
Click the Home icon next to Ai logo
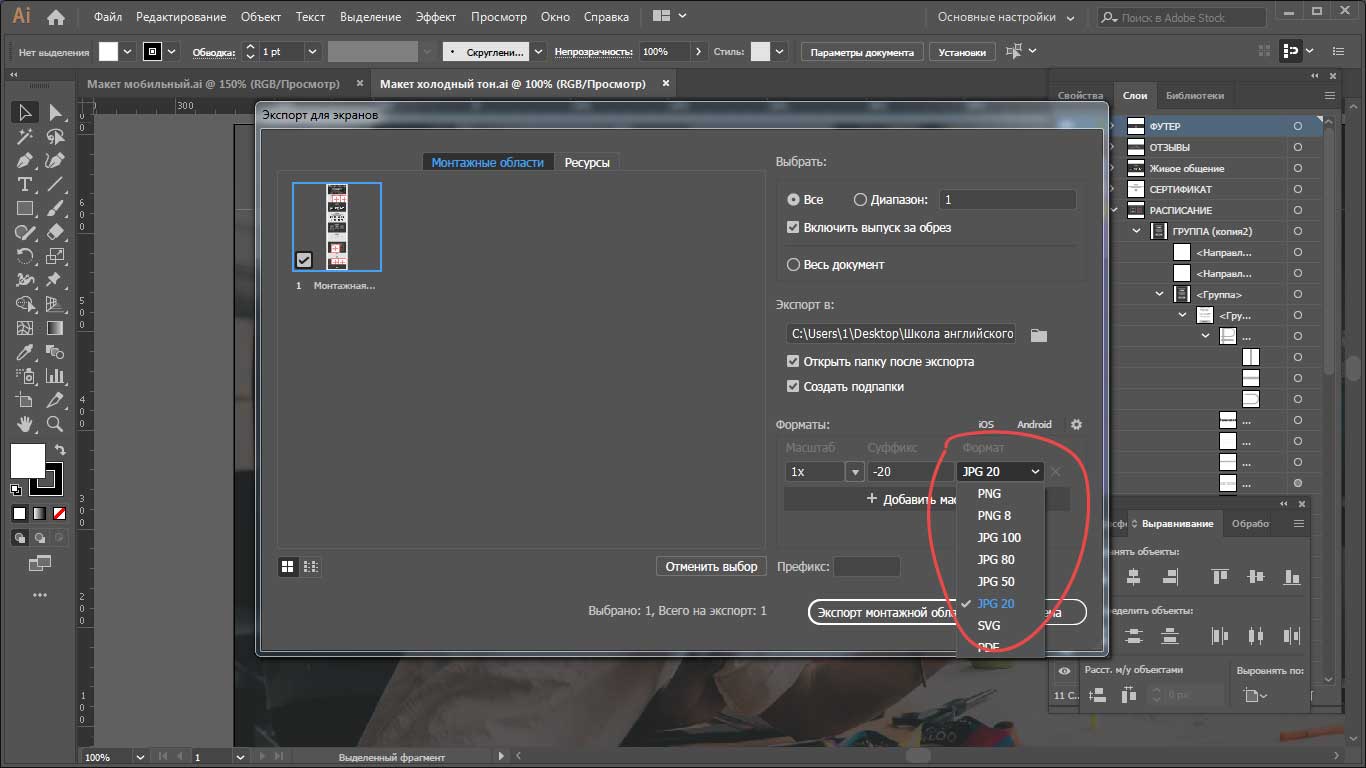(x=56, y=17)
